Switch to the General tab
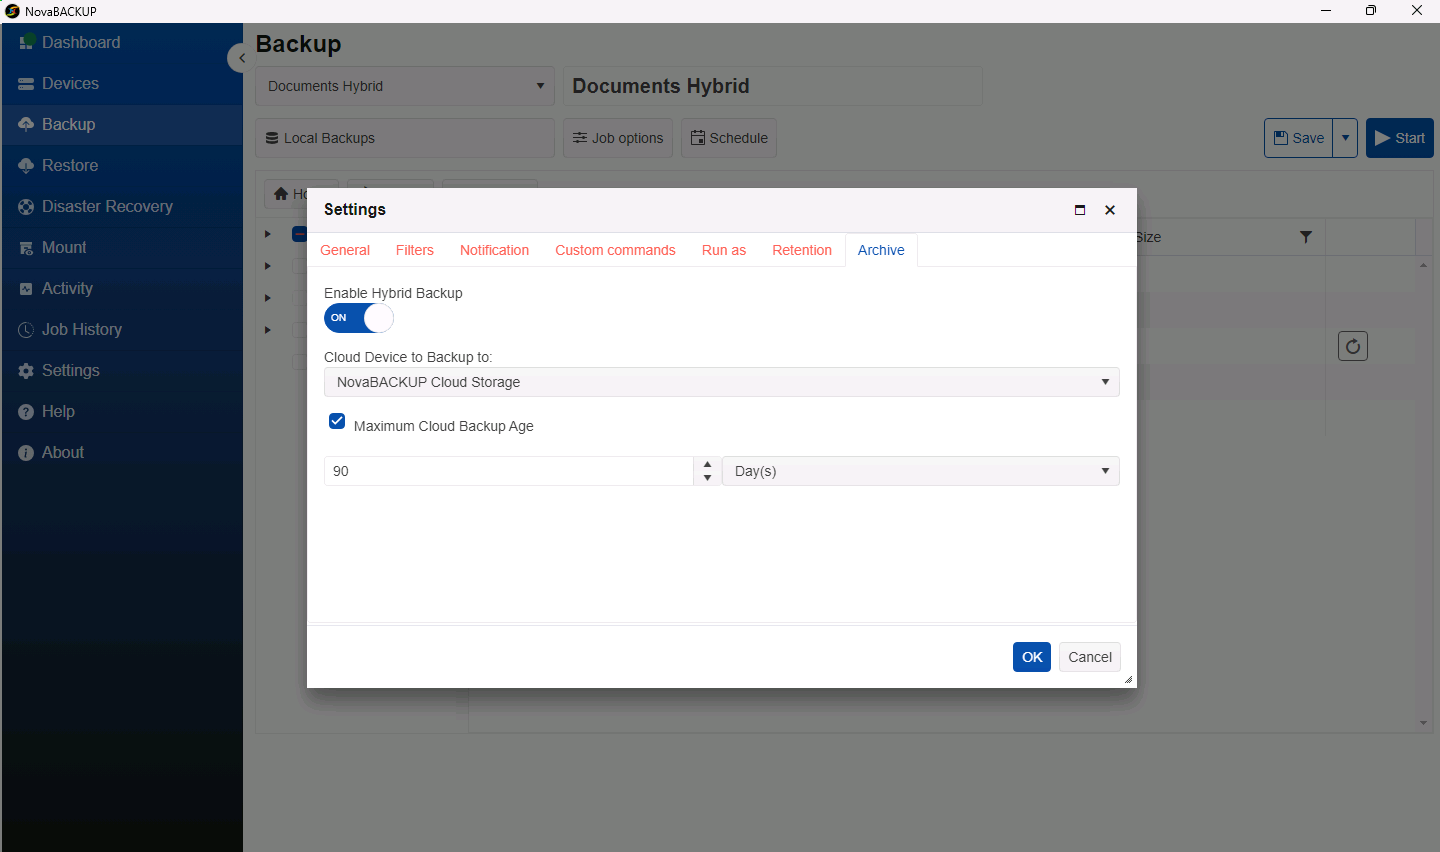The image size is (1440, 852). click(x=345, y=250)
